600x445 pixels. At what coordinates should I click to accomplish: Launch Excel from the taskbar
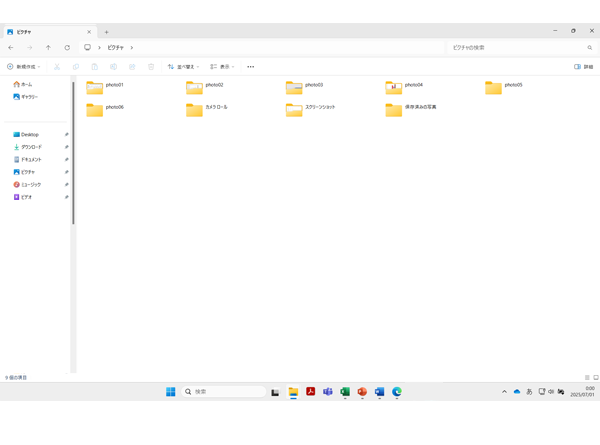pyautogui.click(x=345, y=392)
